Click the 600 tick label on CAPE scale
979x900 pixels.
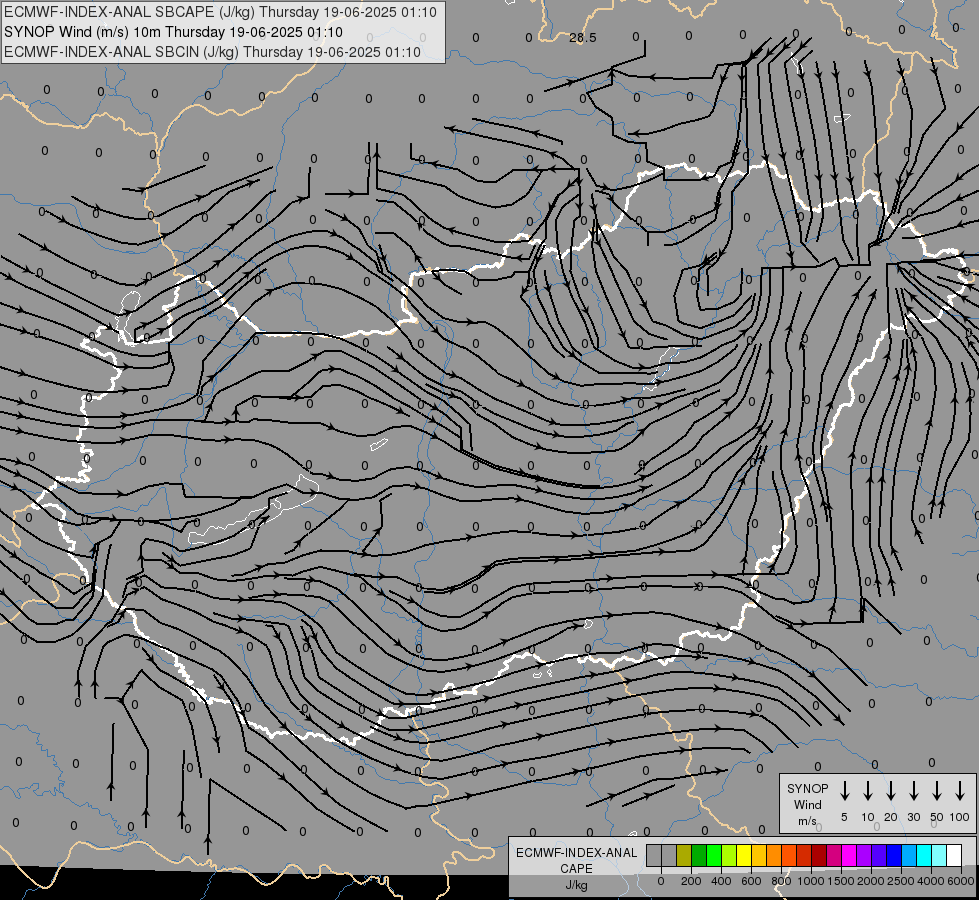pyautogui.click(x=751, y=881)
